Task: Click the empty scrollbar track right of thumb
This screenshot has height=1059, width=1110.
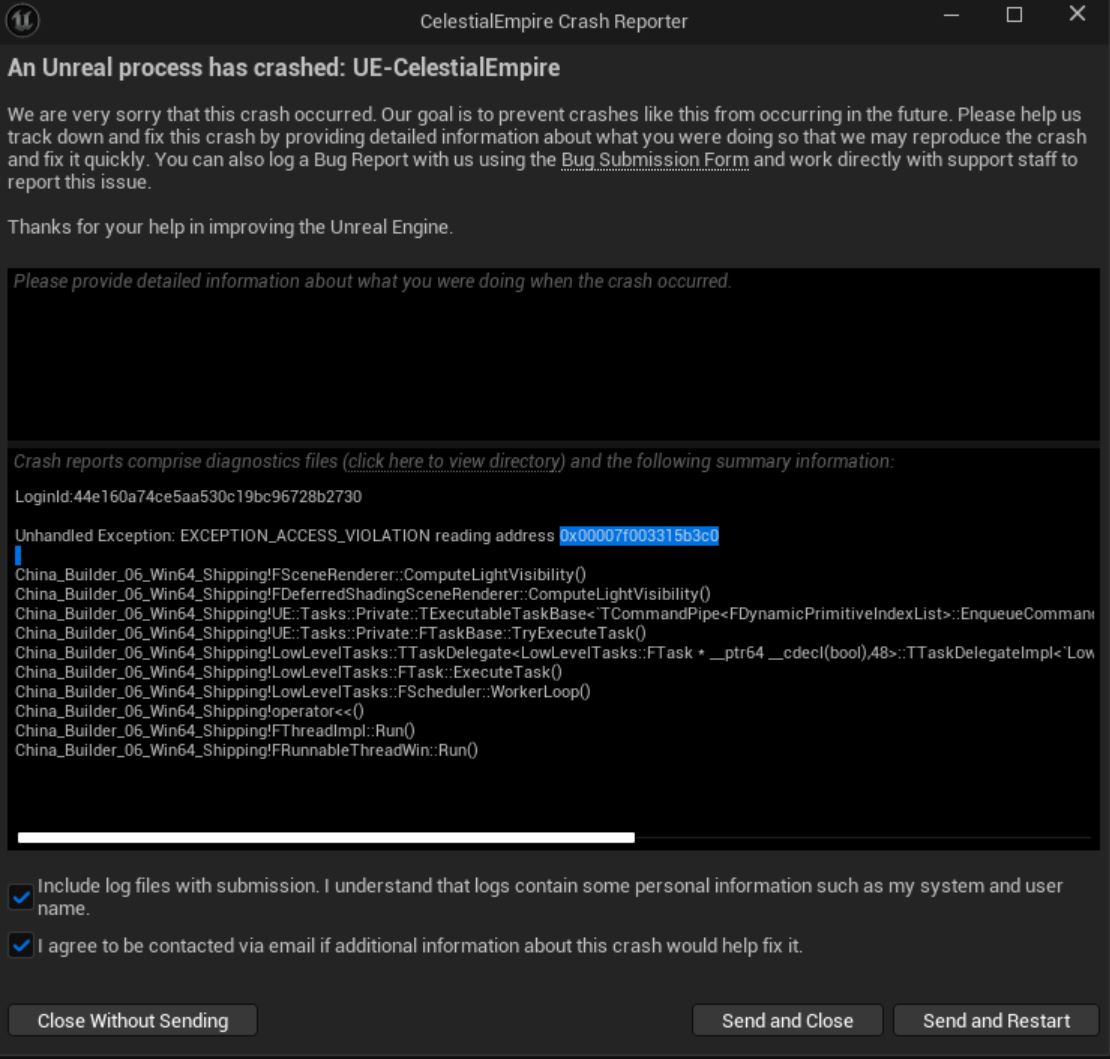Action: [x=860, y=838]
